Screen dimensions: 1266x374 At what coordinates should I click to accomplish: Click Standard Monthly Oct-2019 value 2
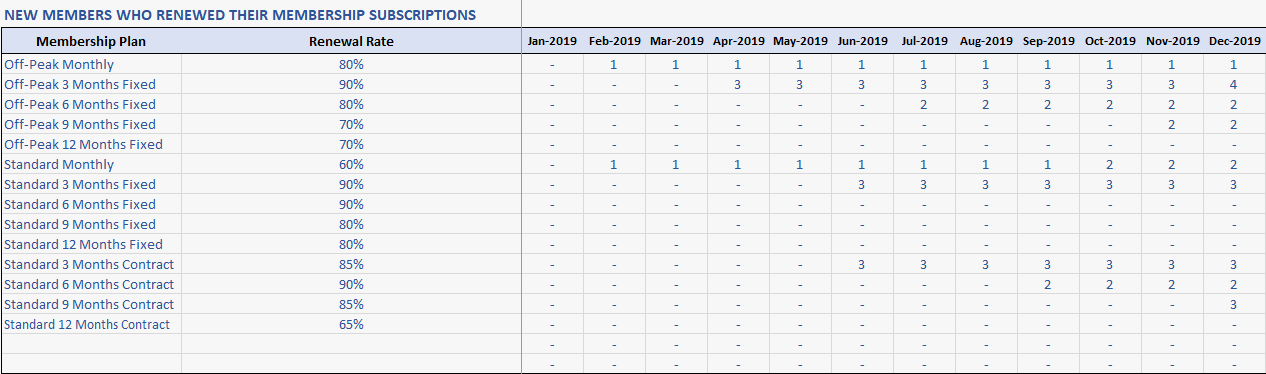click(1110, 164)
